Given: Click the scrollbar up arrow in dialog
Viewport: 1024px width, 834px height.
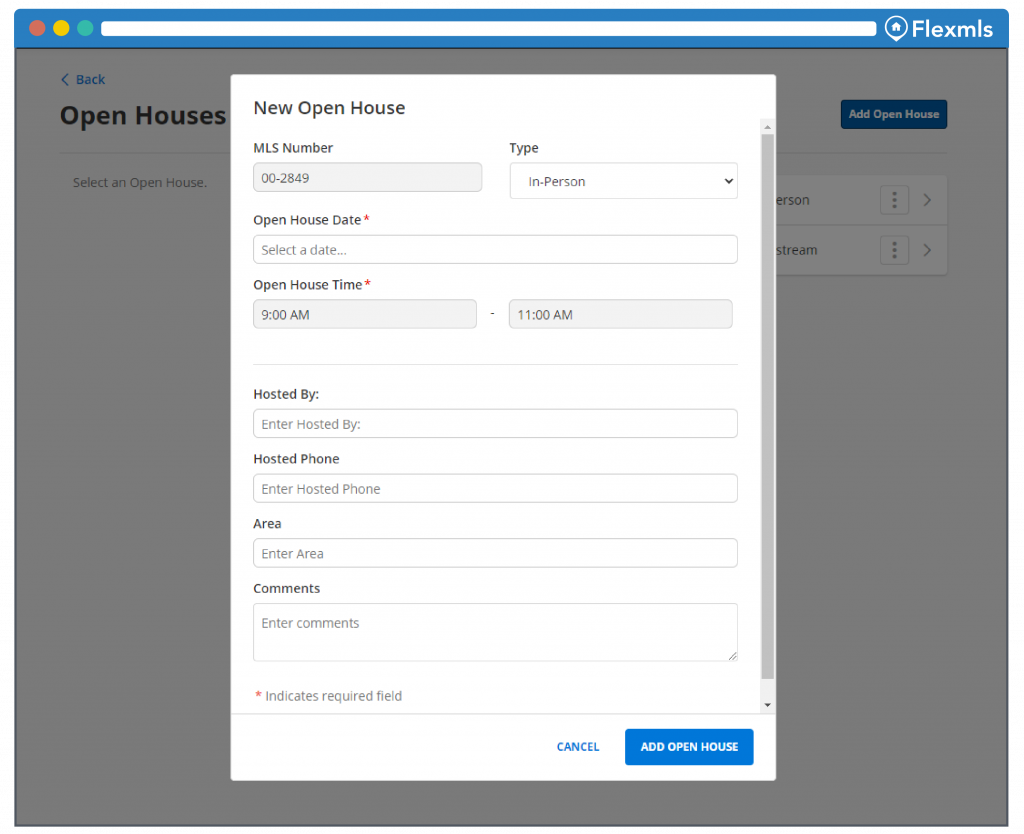Looking at the screenshot, I should [x=767, y=127].
